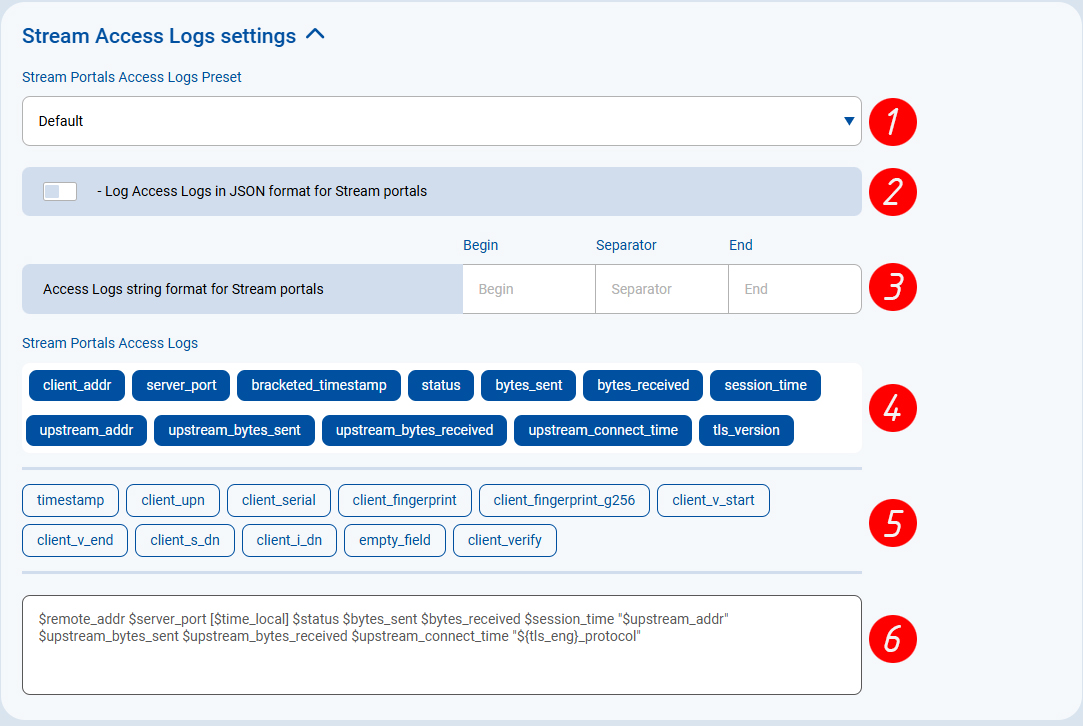Viewport: 1083px width, 726px height.
Task: Click the red number 6 marker icon
Action: click(x=893, y=640)
